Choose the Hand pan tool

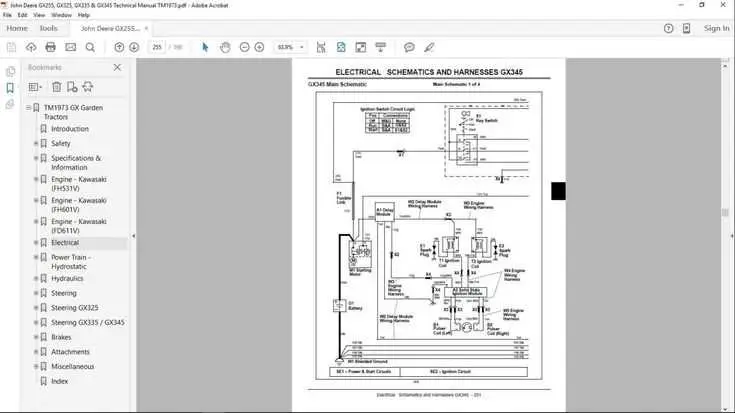pos(225,47)
